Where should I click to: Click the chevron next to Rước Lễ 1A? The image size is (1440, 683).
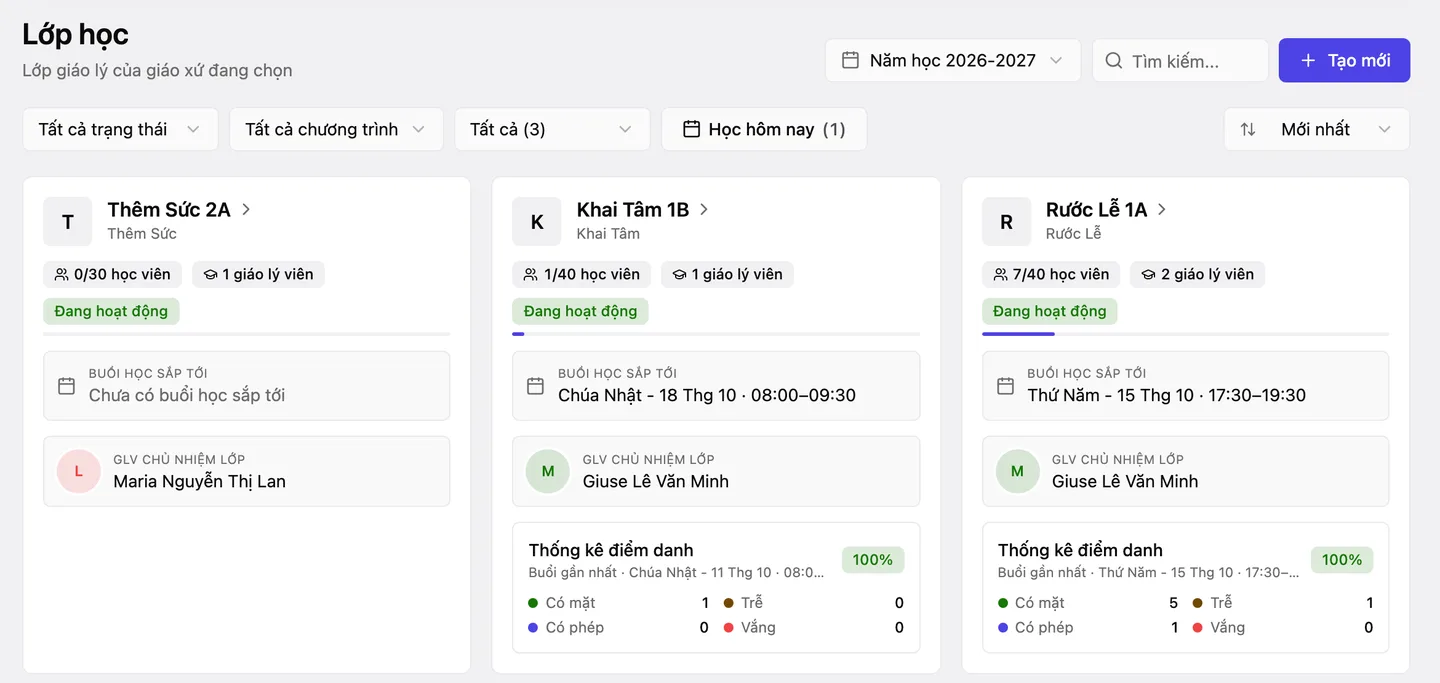tap(1162, 209)
